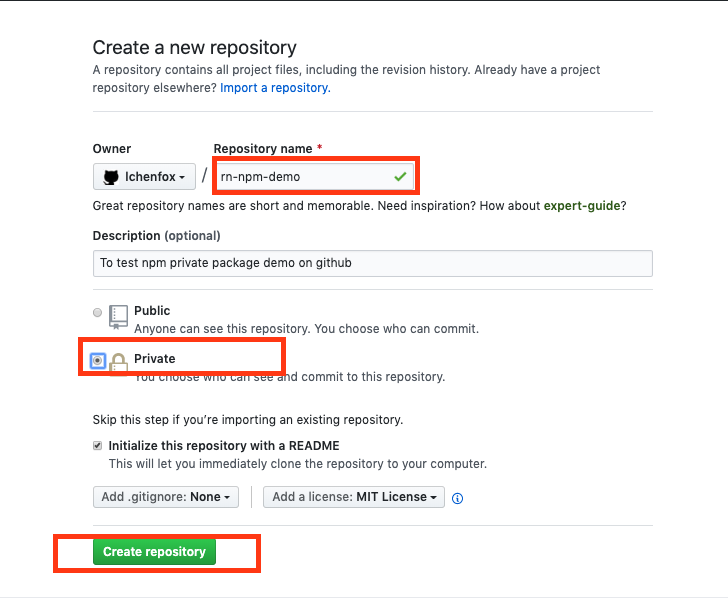Click the lchenfox owner avatar icon
728x601 pixels.
[x=111, y=177]
